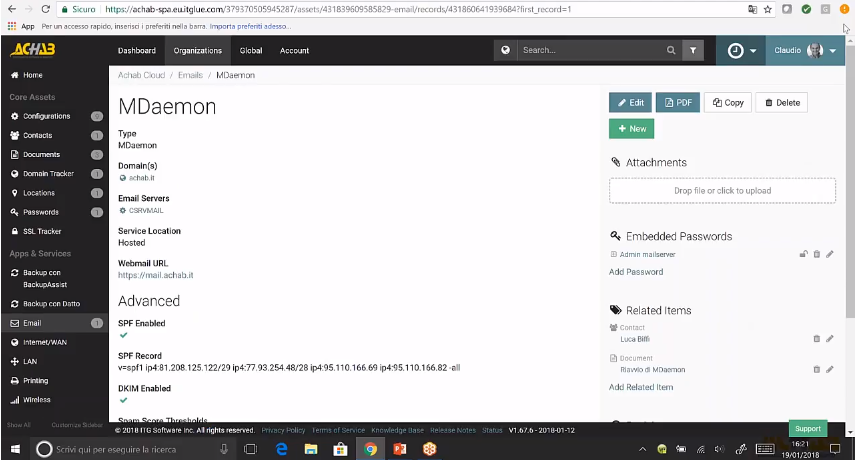
Task: Open the clock timer dropdown
Action: (741, 50)
